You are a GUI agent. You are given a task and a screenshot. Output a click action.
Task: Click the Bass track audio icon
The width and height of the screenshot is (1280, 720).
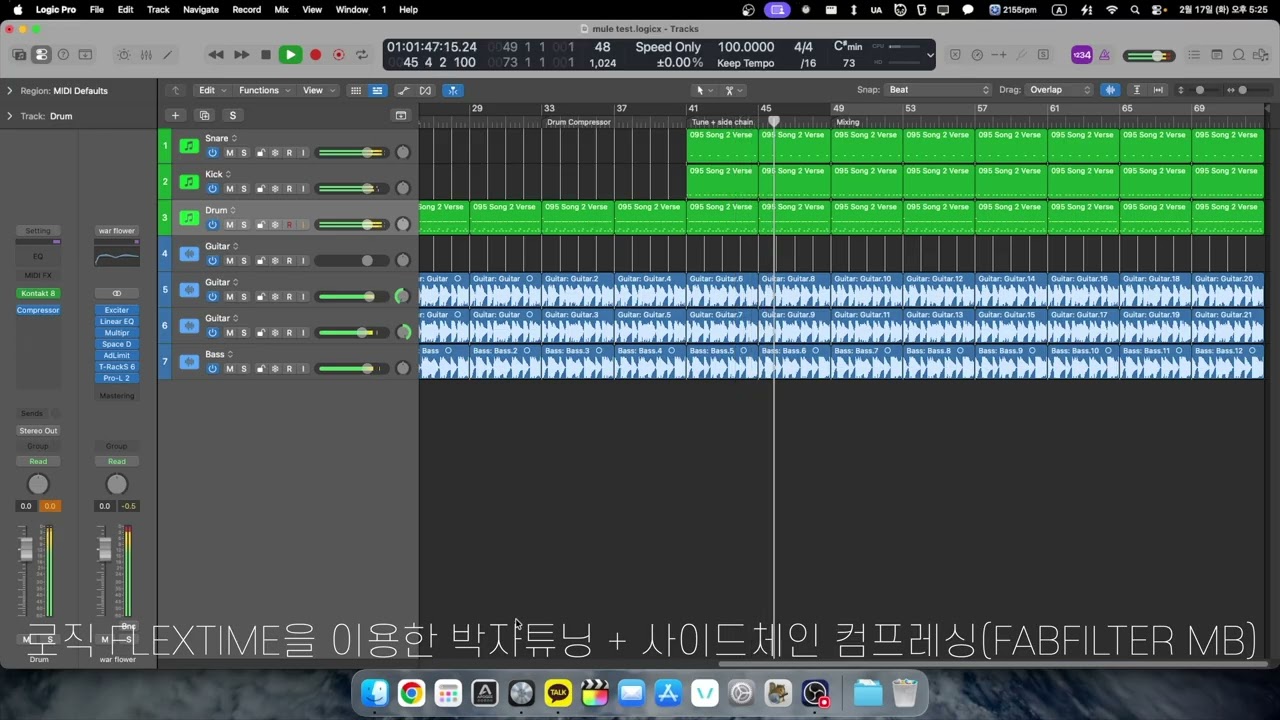[x=189, y=362]
